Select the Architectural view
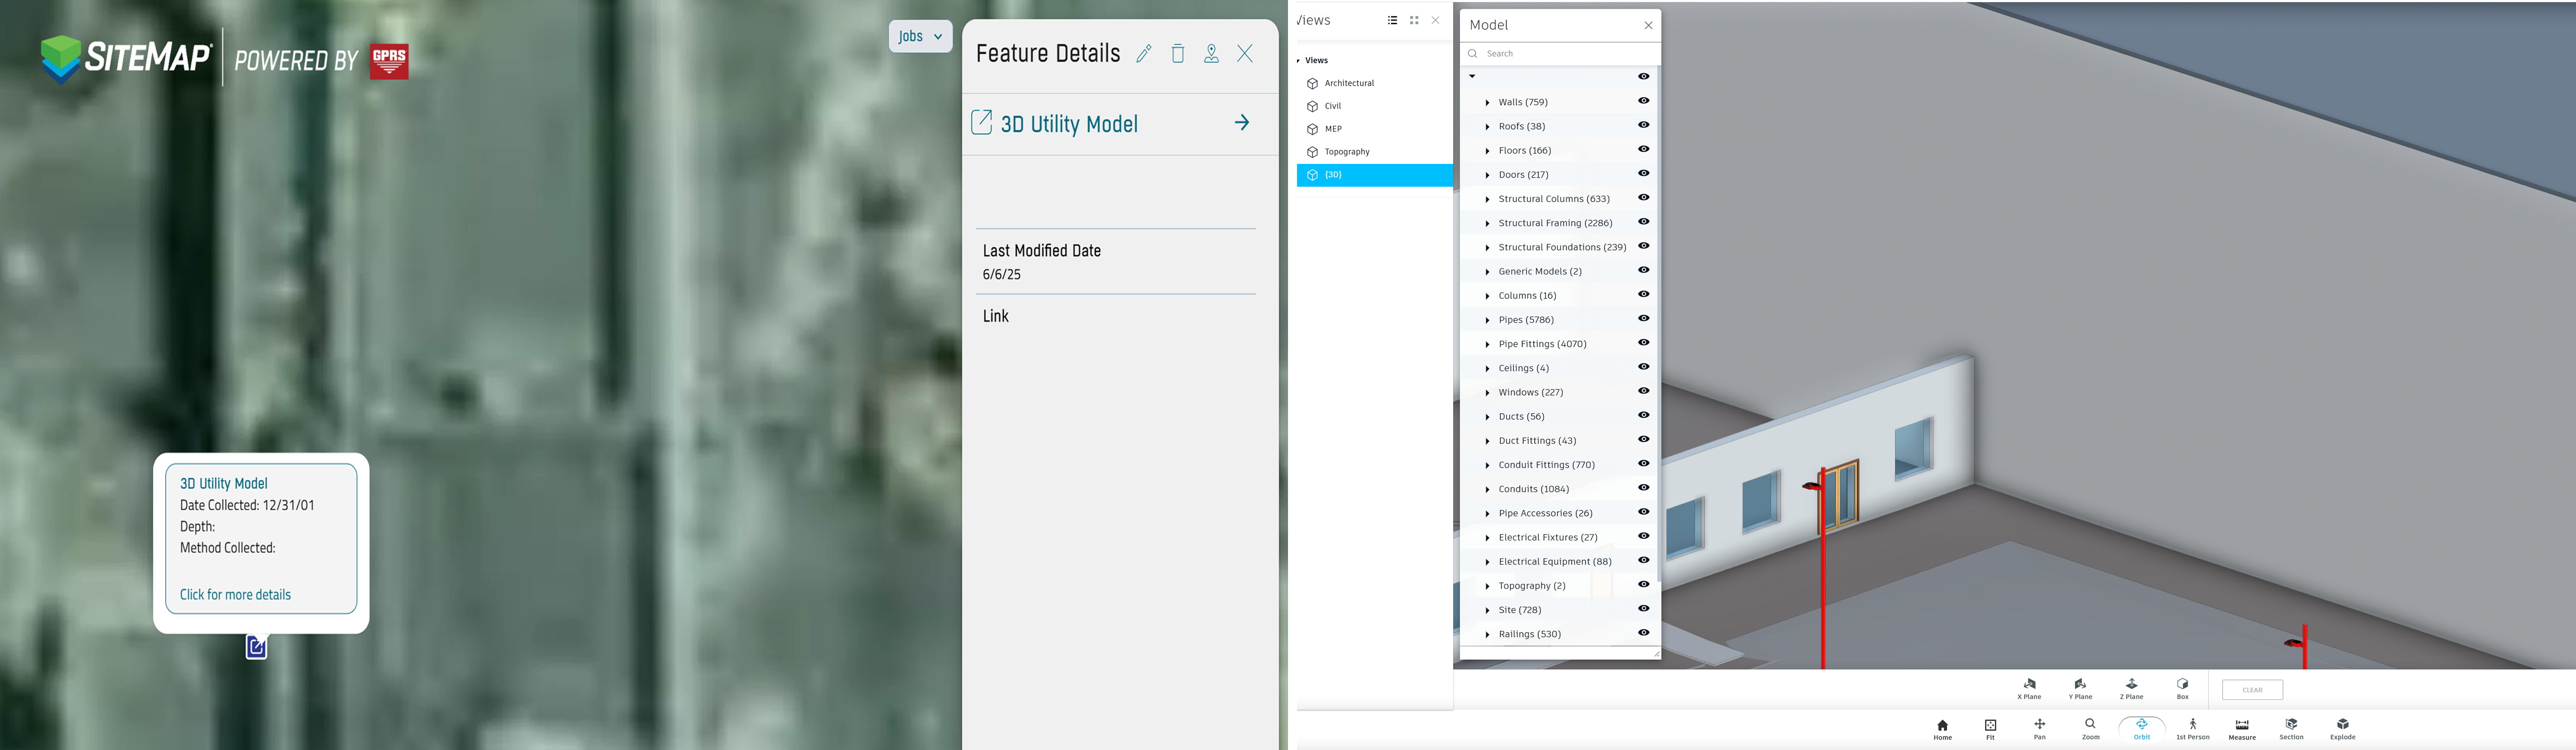 click(1350, 83)
